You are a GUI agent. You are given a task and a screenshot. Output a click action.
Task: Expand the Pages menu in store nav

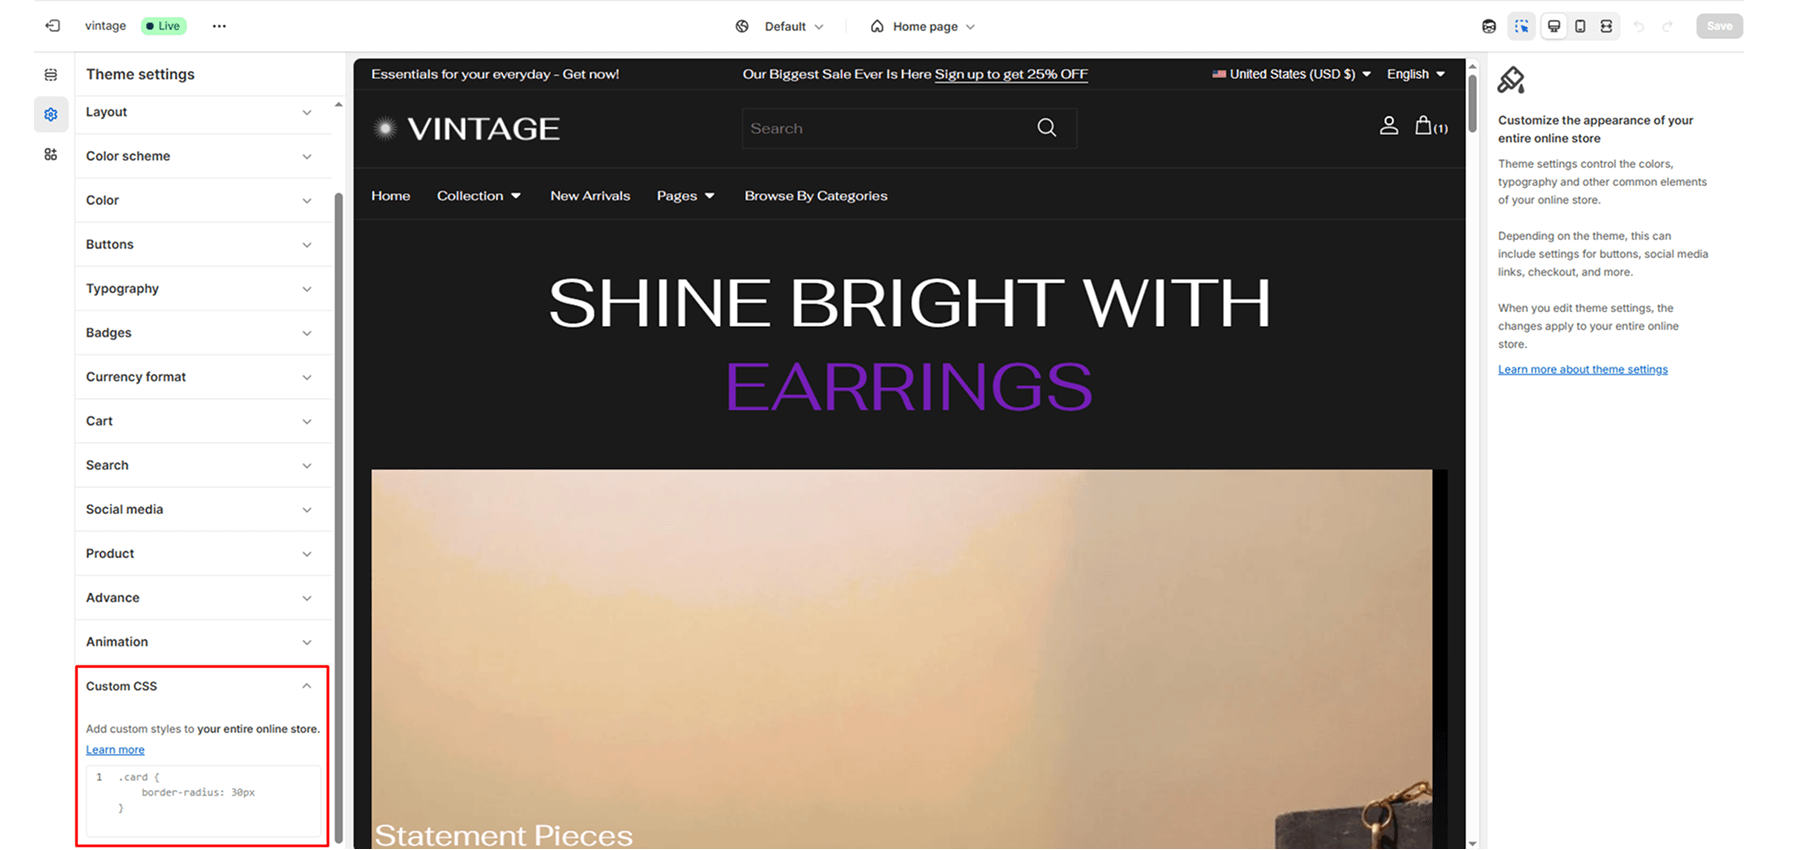pyautogui.click(x=685, y=196)
